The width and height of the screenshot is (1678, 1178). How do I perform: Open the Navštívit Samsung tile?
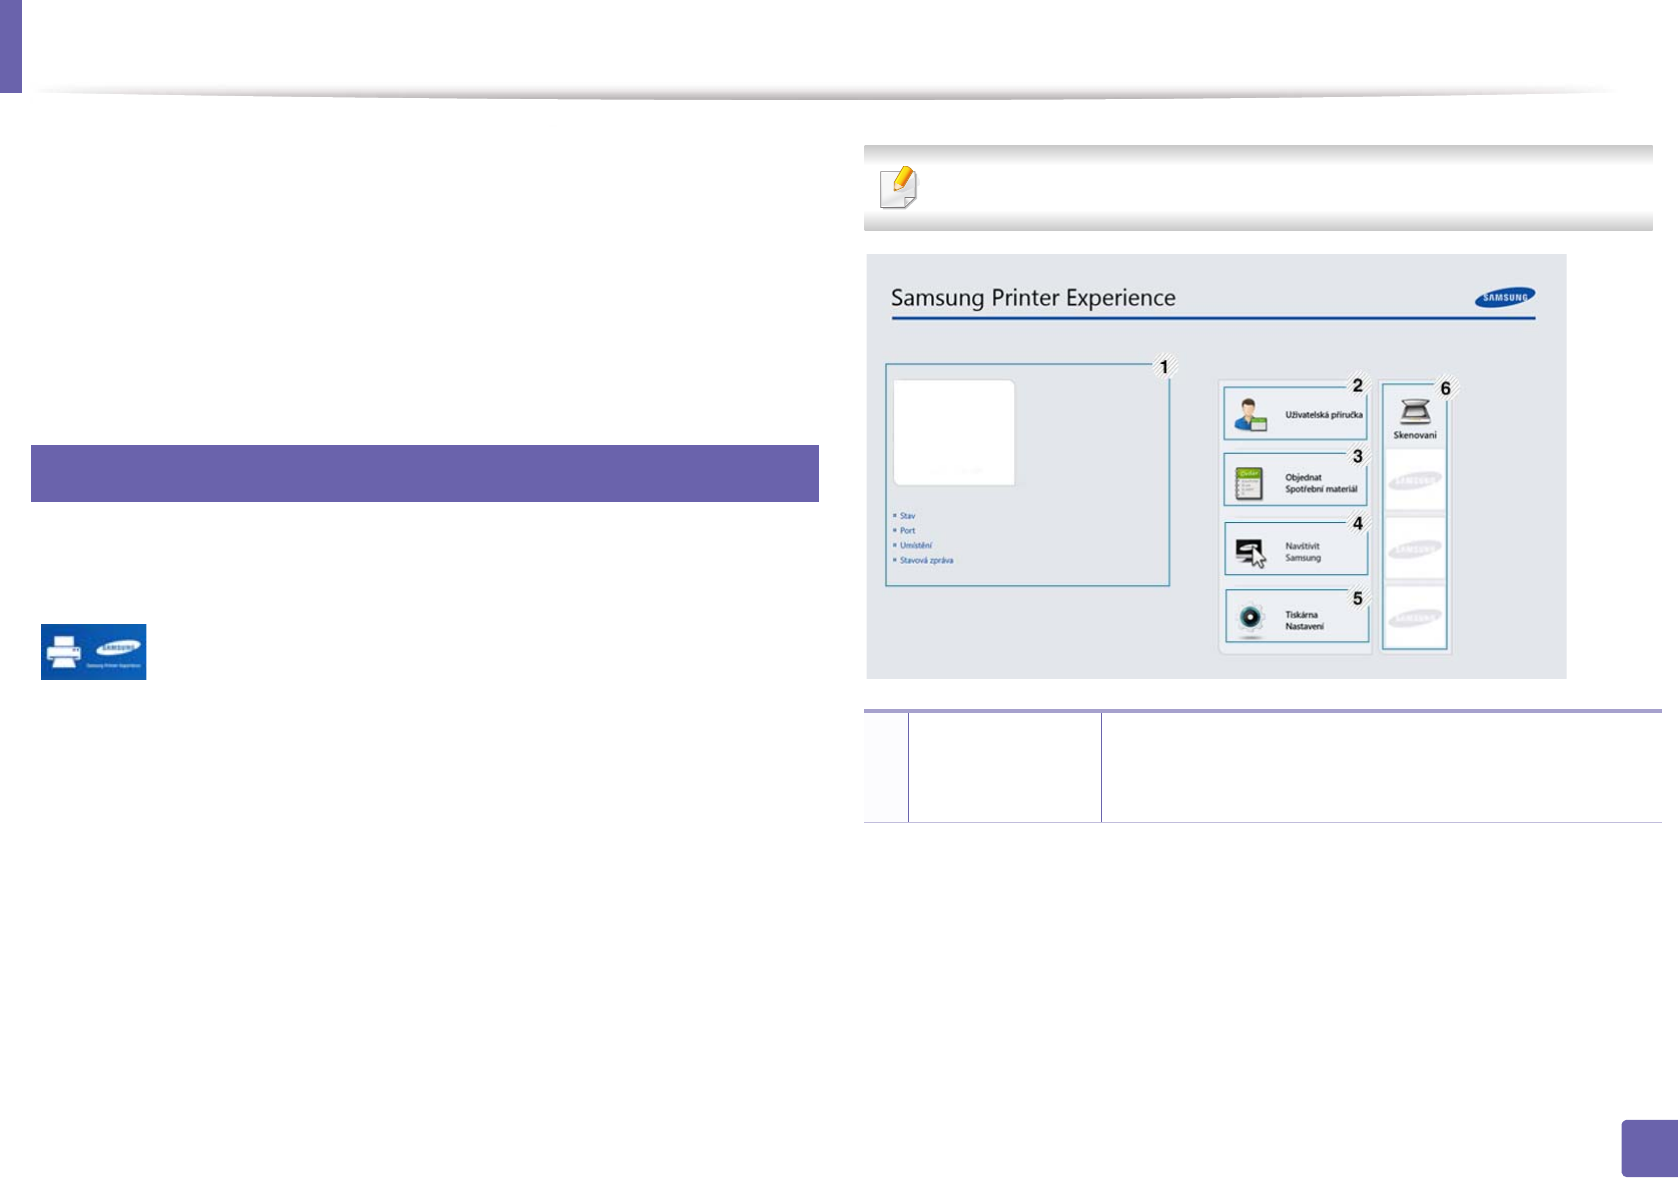[1295, 549]
